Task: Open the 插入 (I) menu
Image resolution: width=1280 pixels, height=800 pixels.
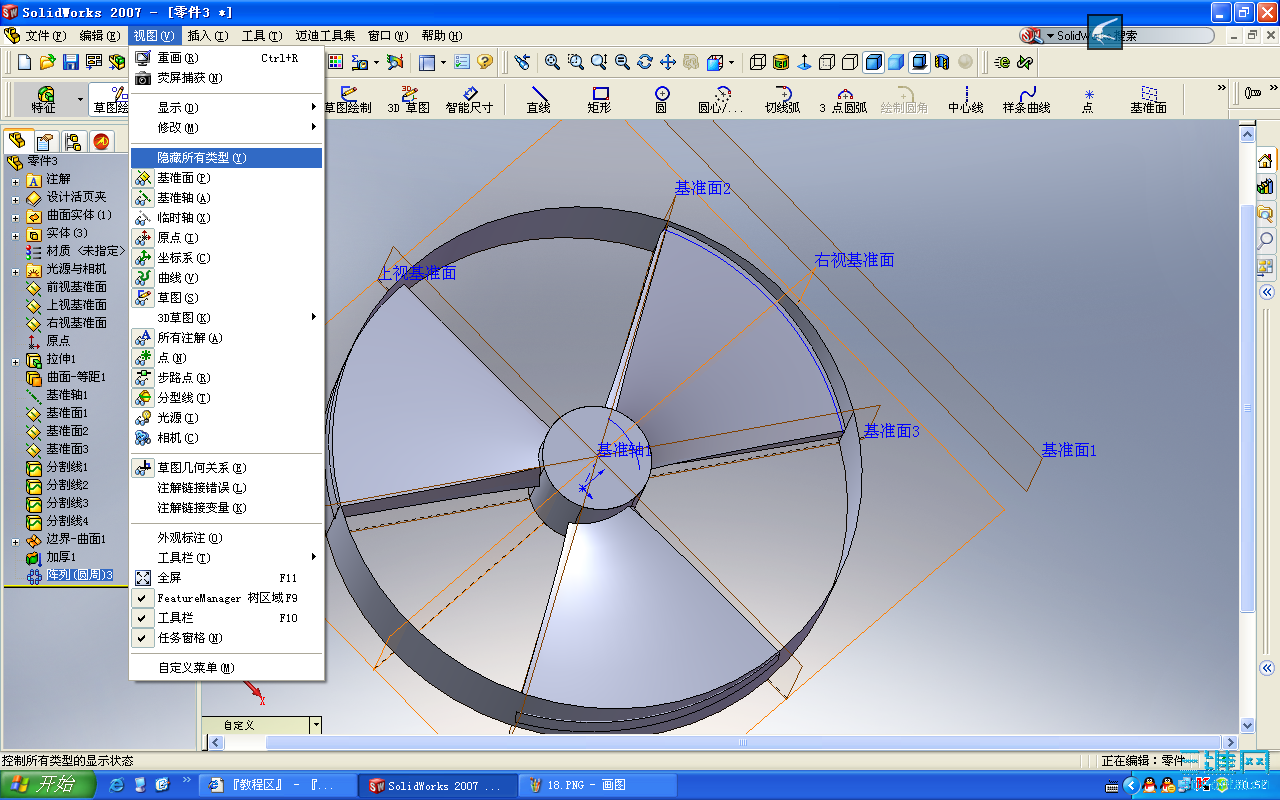Action: [207, 36]
